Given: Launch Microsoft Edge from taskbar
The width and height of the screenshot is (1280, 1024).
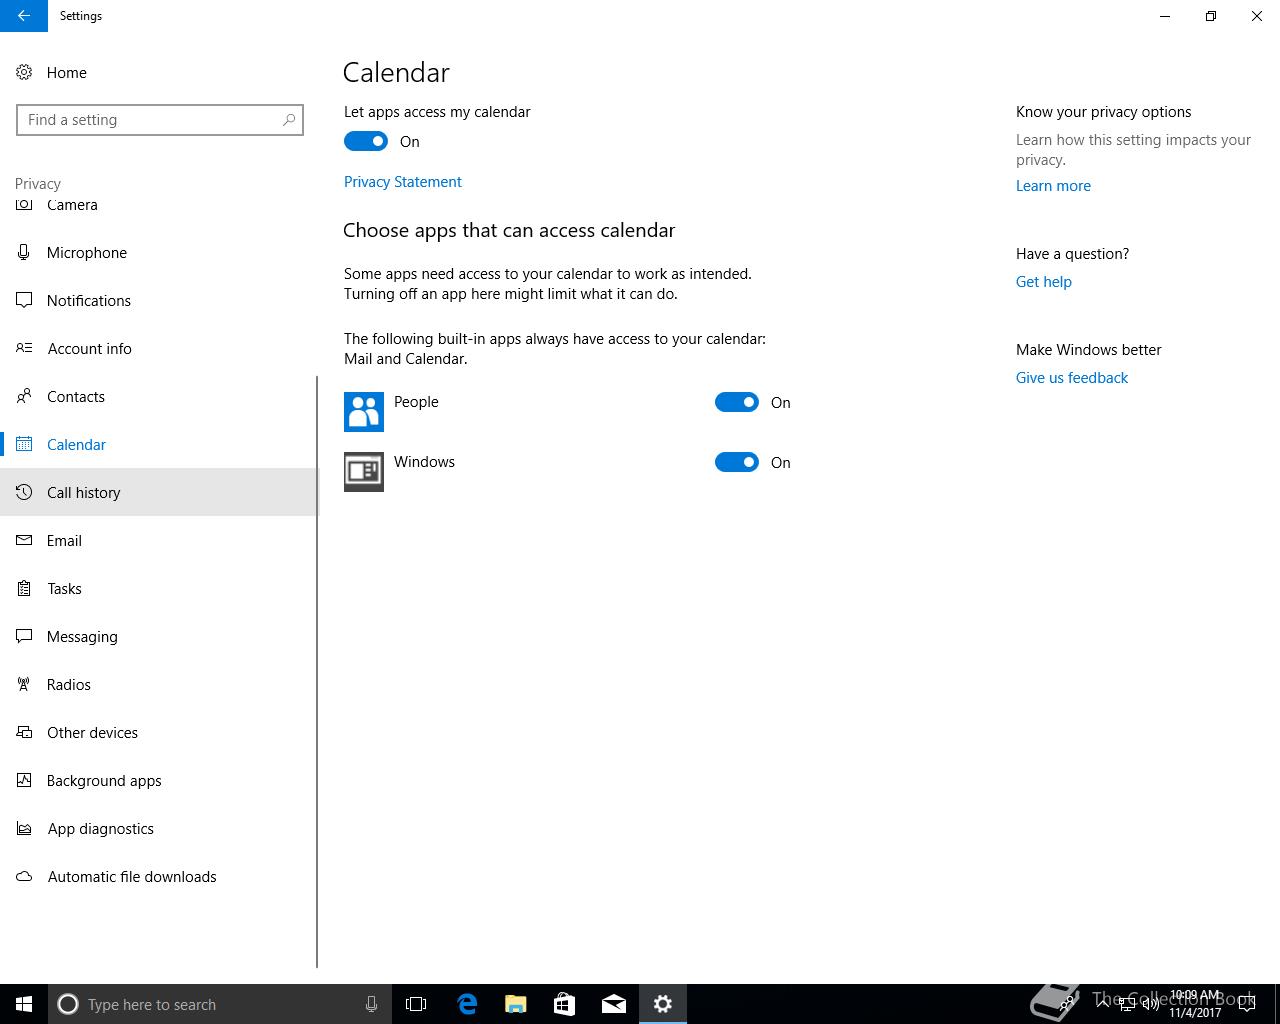Looking at the screenshot, I should pos(467,1004).
